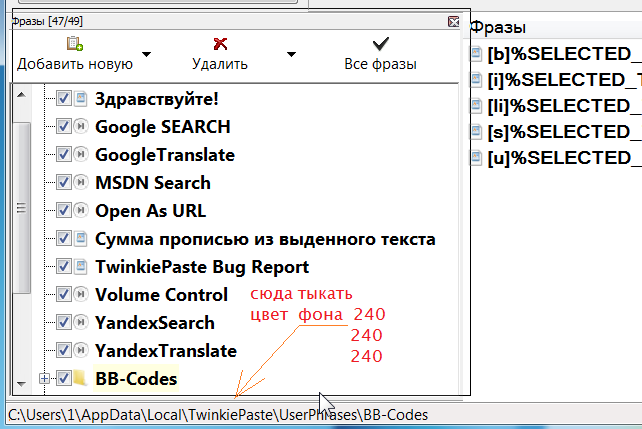Click the icon beside [i]%SELECTED phrase
The image size is (642, 429).
coord(476,79)
